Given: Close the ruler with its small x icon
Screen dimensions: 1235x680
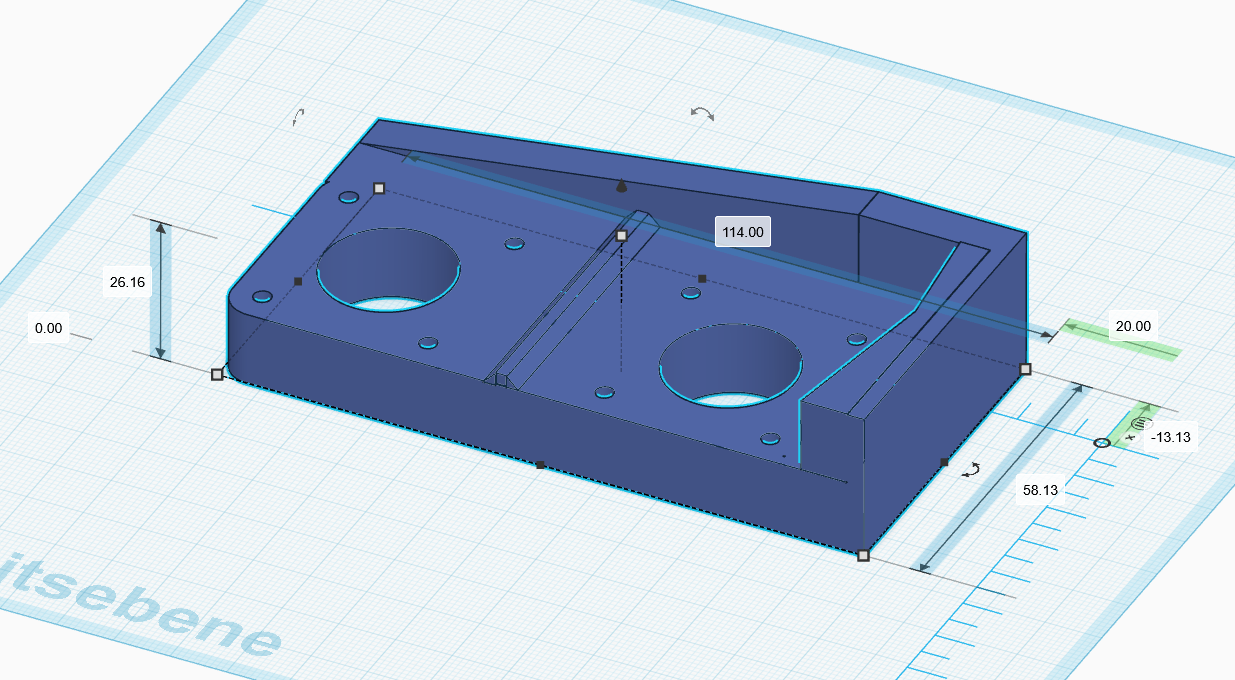Looking at the screenshot, I should pyautogui.click(x=1130, y=438).
